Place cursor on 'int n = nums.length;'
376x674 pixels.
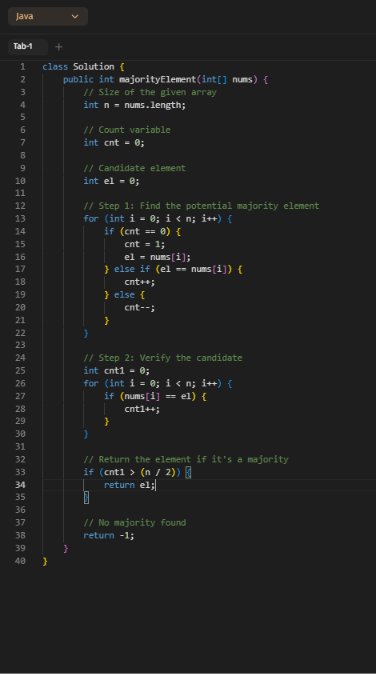click(135, 105)
